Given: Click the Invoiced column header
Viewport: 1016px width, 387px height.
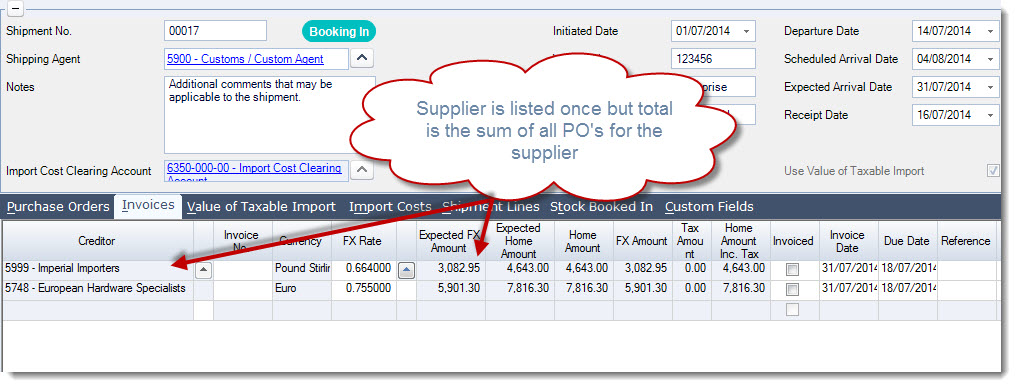Looking at the screenshot, I should pos(793,241).
